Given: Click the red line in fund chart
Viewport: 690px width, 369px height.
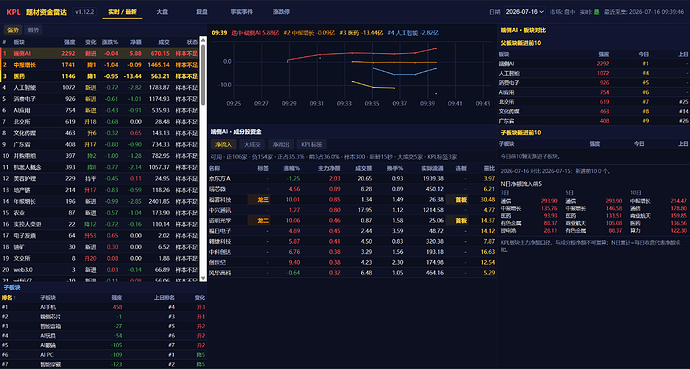Looking at the screenshot, I should 361,53.
